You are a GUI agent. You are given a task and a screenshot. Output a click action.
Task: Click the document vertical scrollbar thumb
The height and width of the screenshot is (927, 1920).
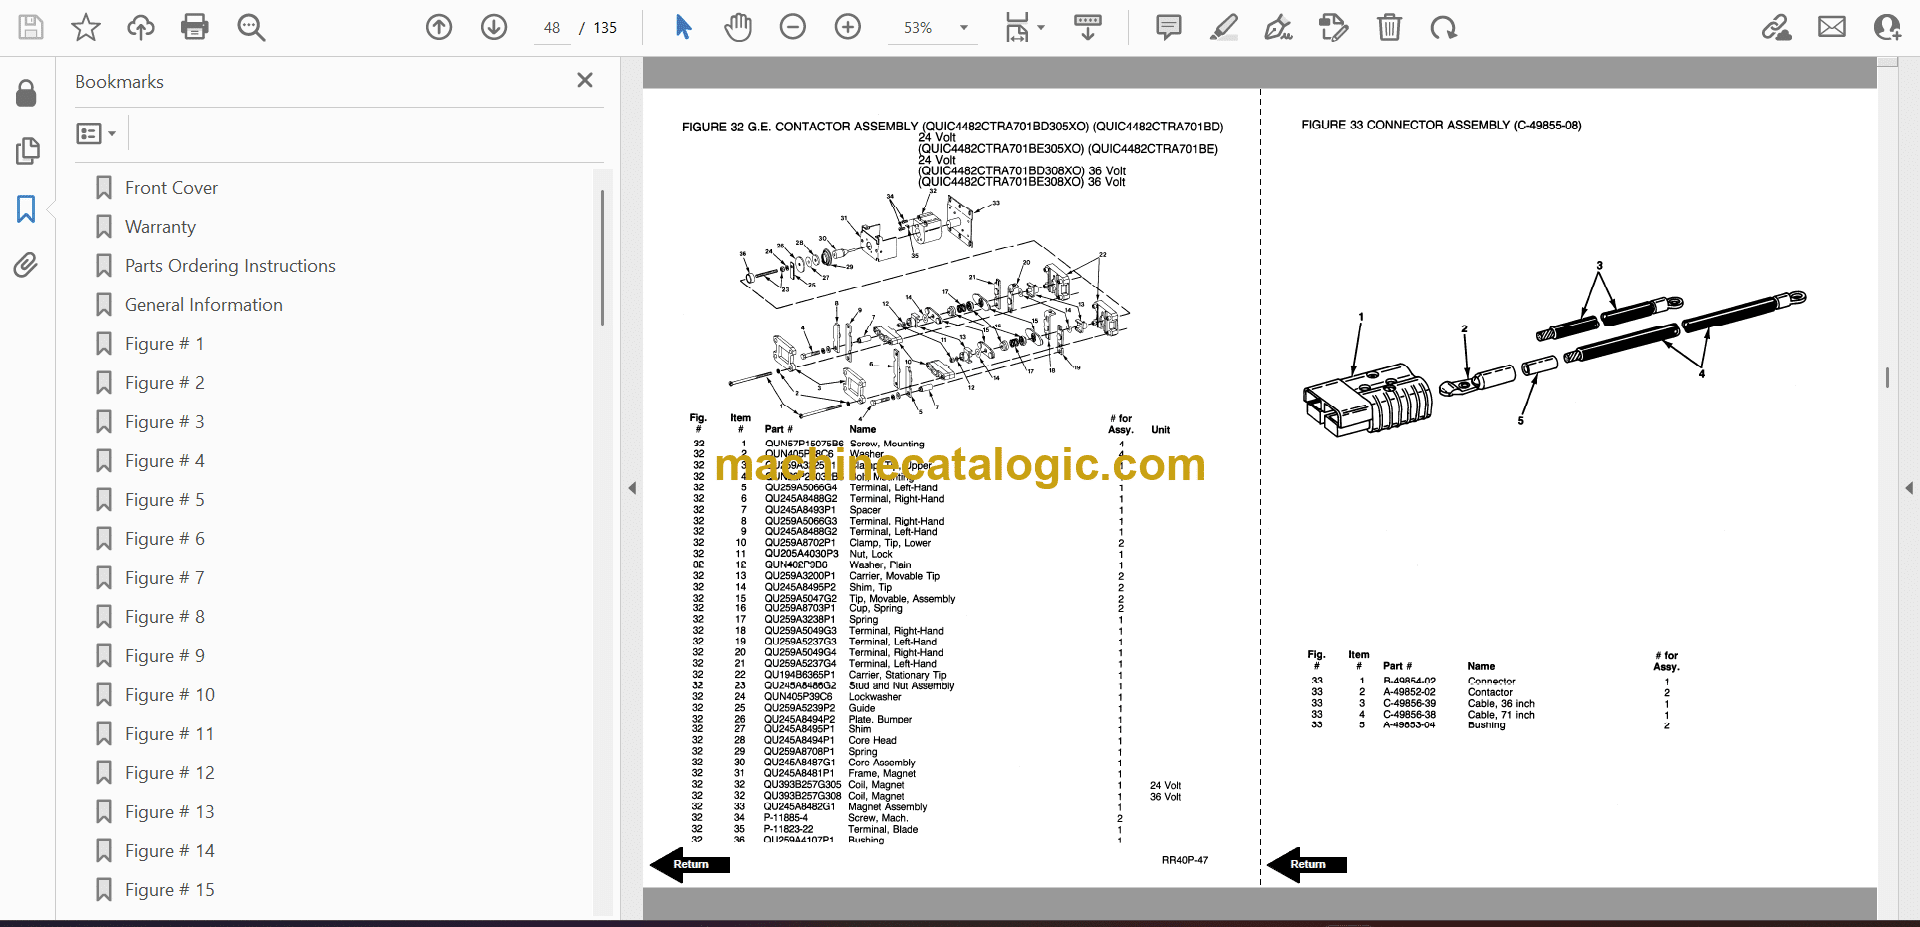pos(1888,377)
